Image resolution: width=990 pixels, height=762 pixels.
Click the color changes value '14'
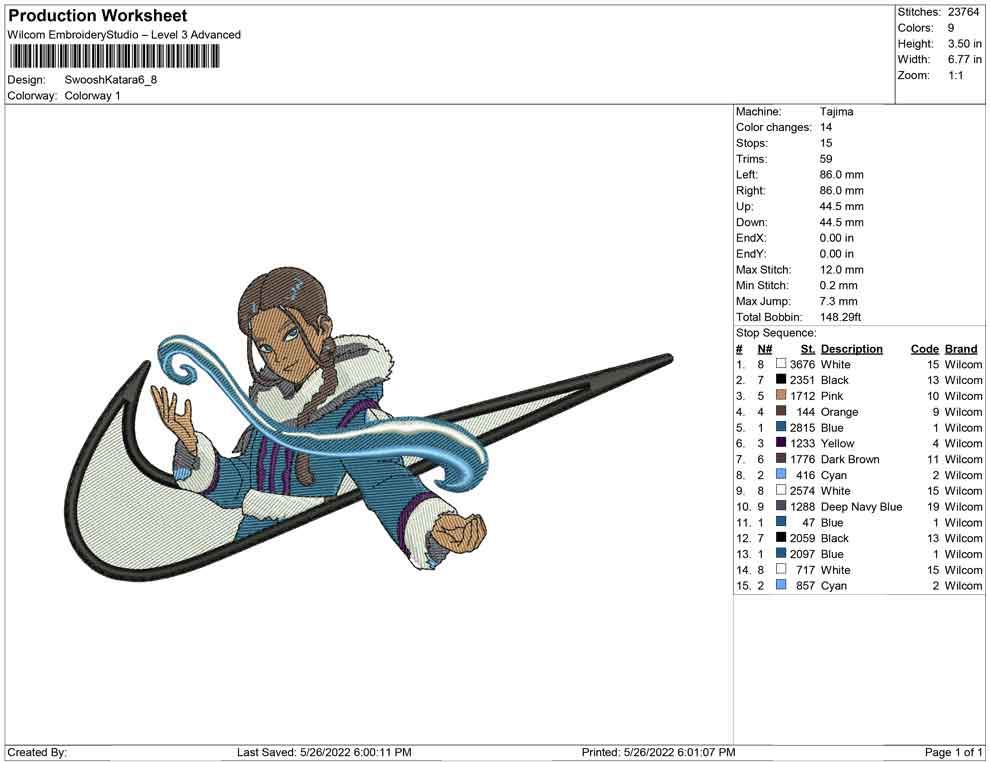(x=826, y=127)
